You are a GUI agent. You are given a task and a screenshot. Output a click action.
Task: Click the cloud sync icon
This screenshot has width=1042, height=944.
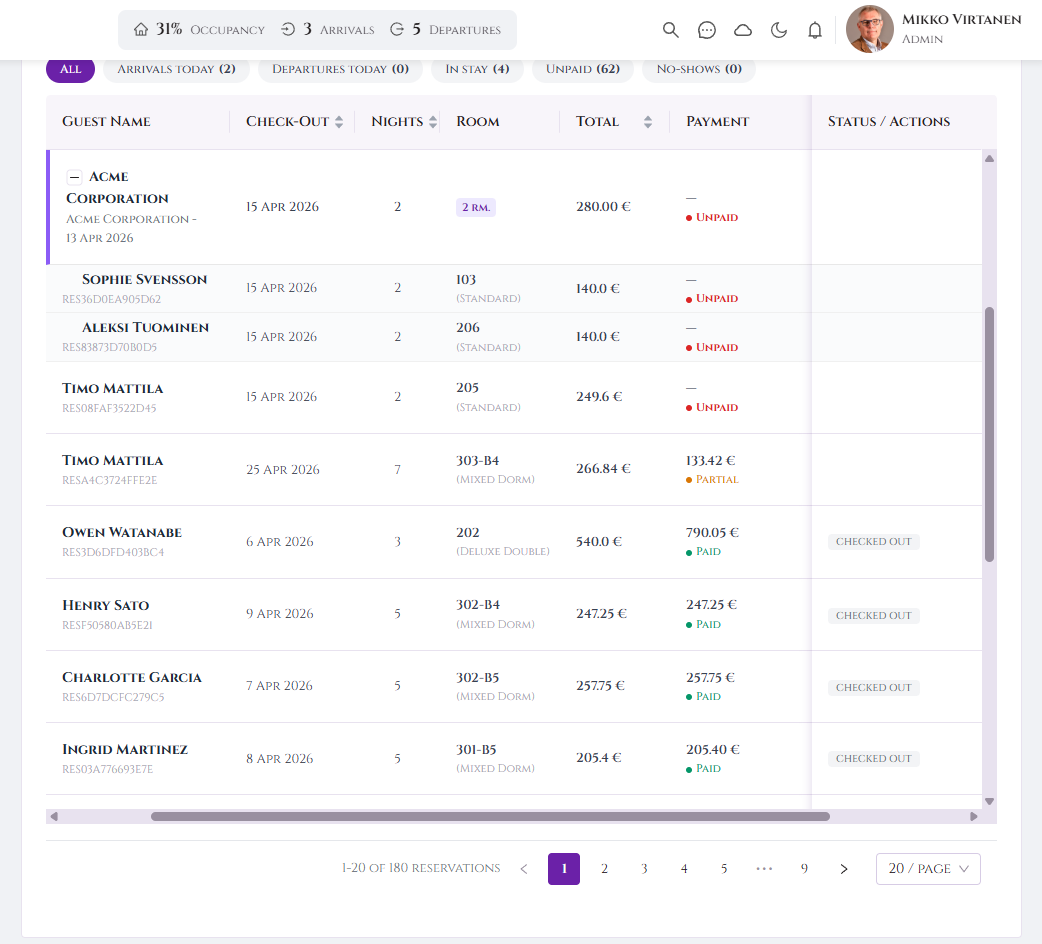[x=743, y=30]
